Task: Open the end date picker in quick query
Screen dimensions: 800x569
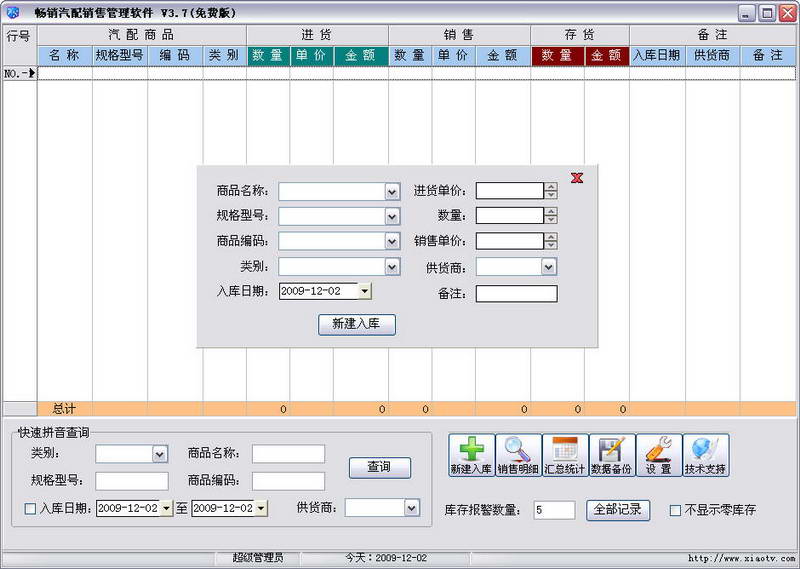Action: [261, 508]
